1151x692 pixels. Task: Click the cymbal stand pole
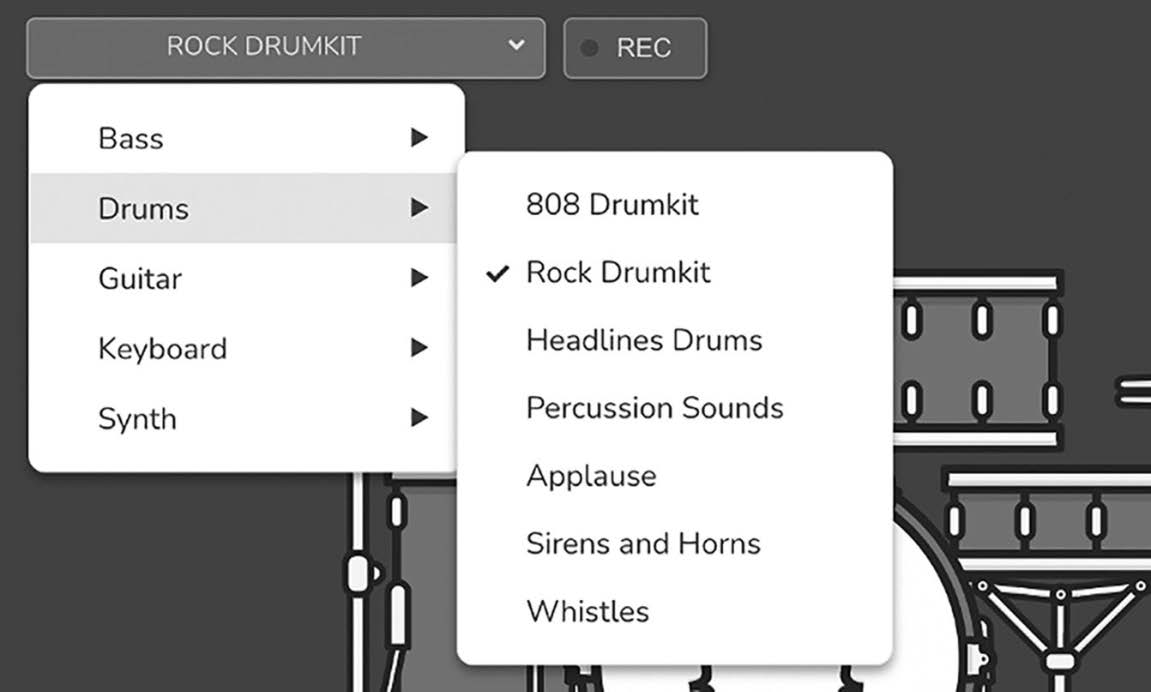pos(357,580)
